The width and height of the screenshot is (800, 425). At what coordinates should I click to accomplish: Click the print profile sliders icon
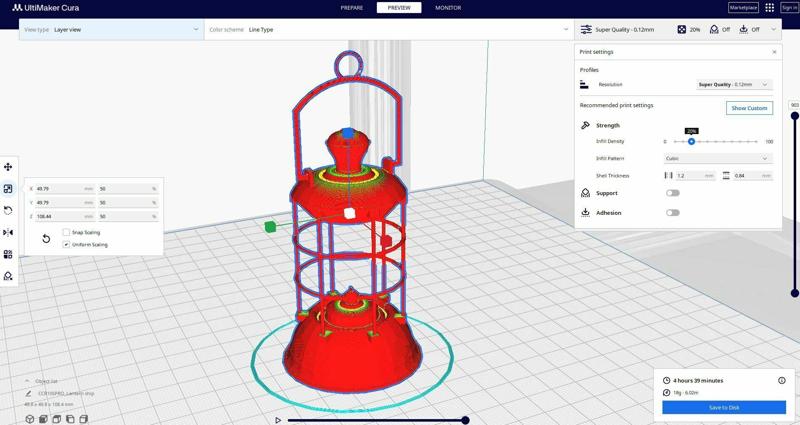[586, 30]
